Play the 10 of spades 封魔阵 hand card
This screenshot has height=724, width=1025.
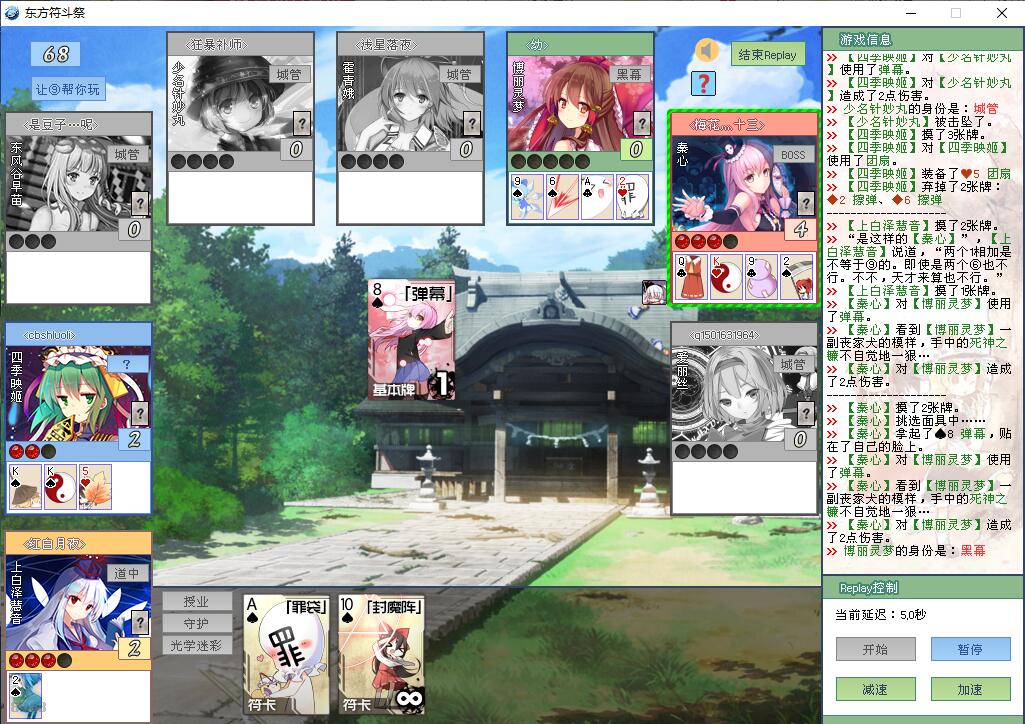coord(382,655)
